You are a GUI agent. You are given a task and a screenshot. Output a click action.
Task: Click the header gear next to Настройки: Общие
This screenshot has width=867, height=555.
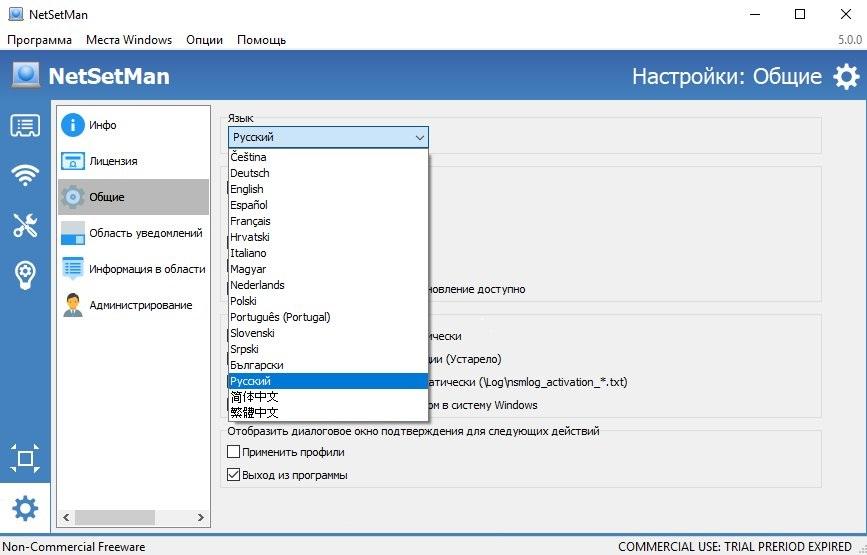pyautogui.click(x=846, y=77)
